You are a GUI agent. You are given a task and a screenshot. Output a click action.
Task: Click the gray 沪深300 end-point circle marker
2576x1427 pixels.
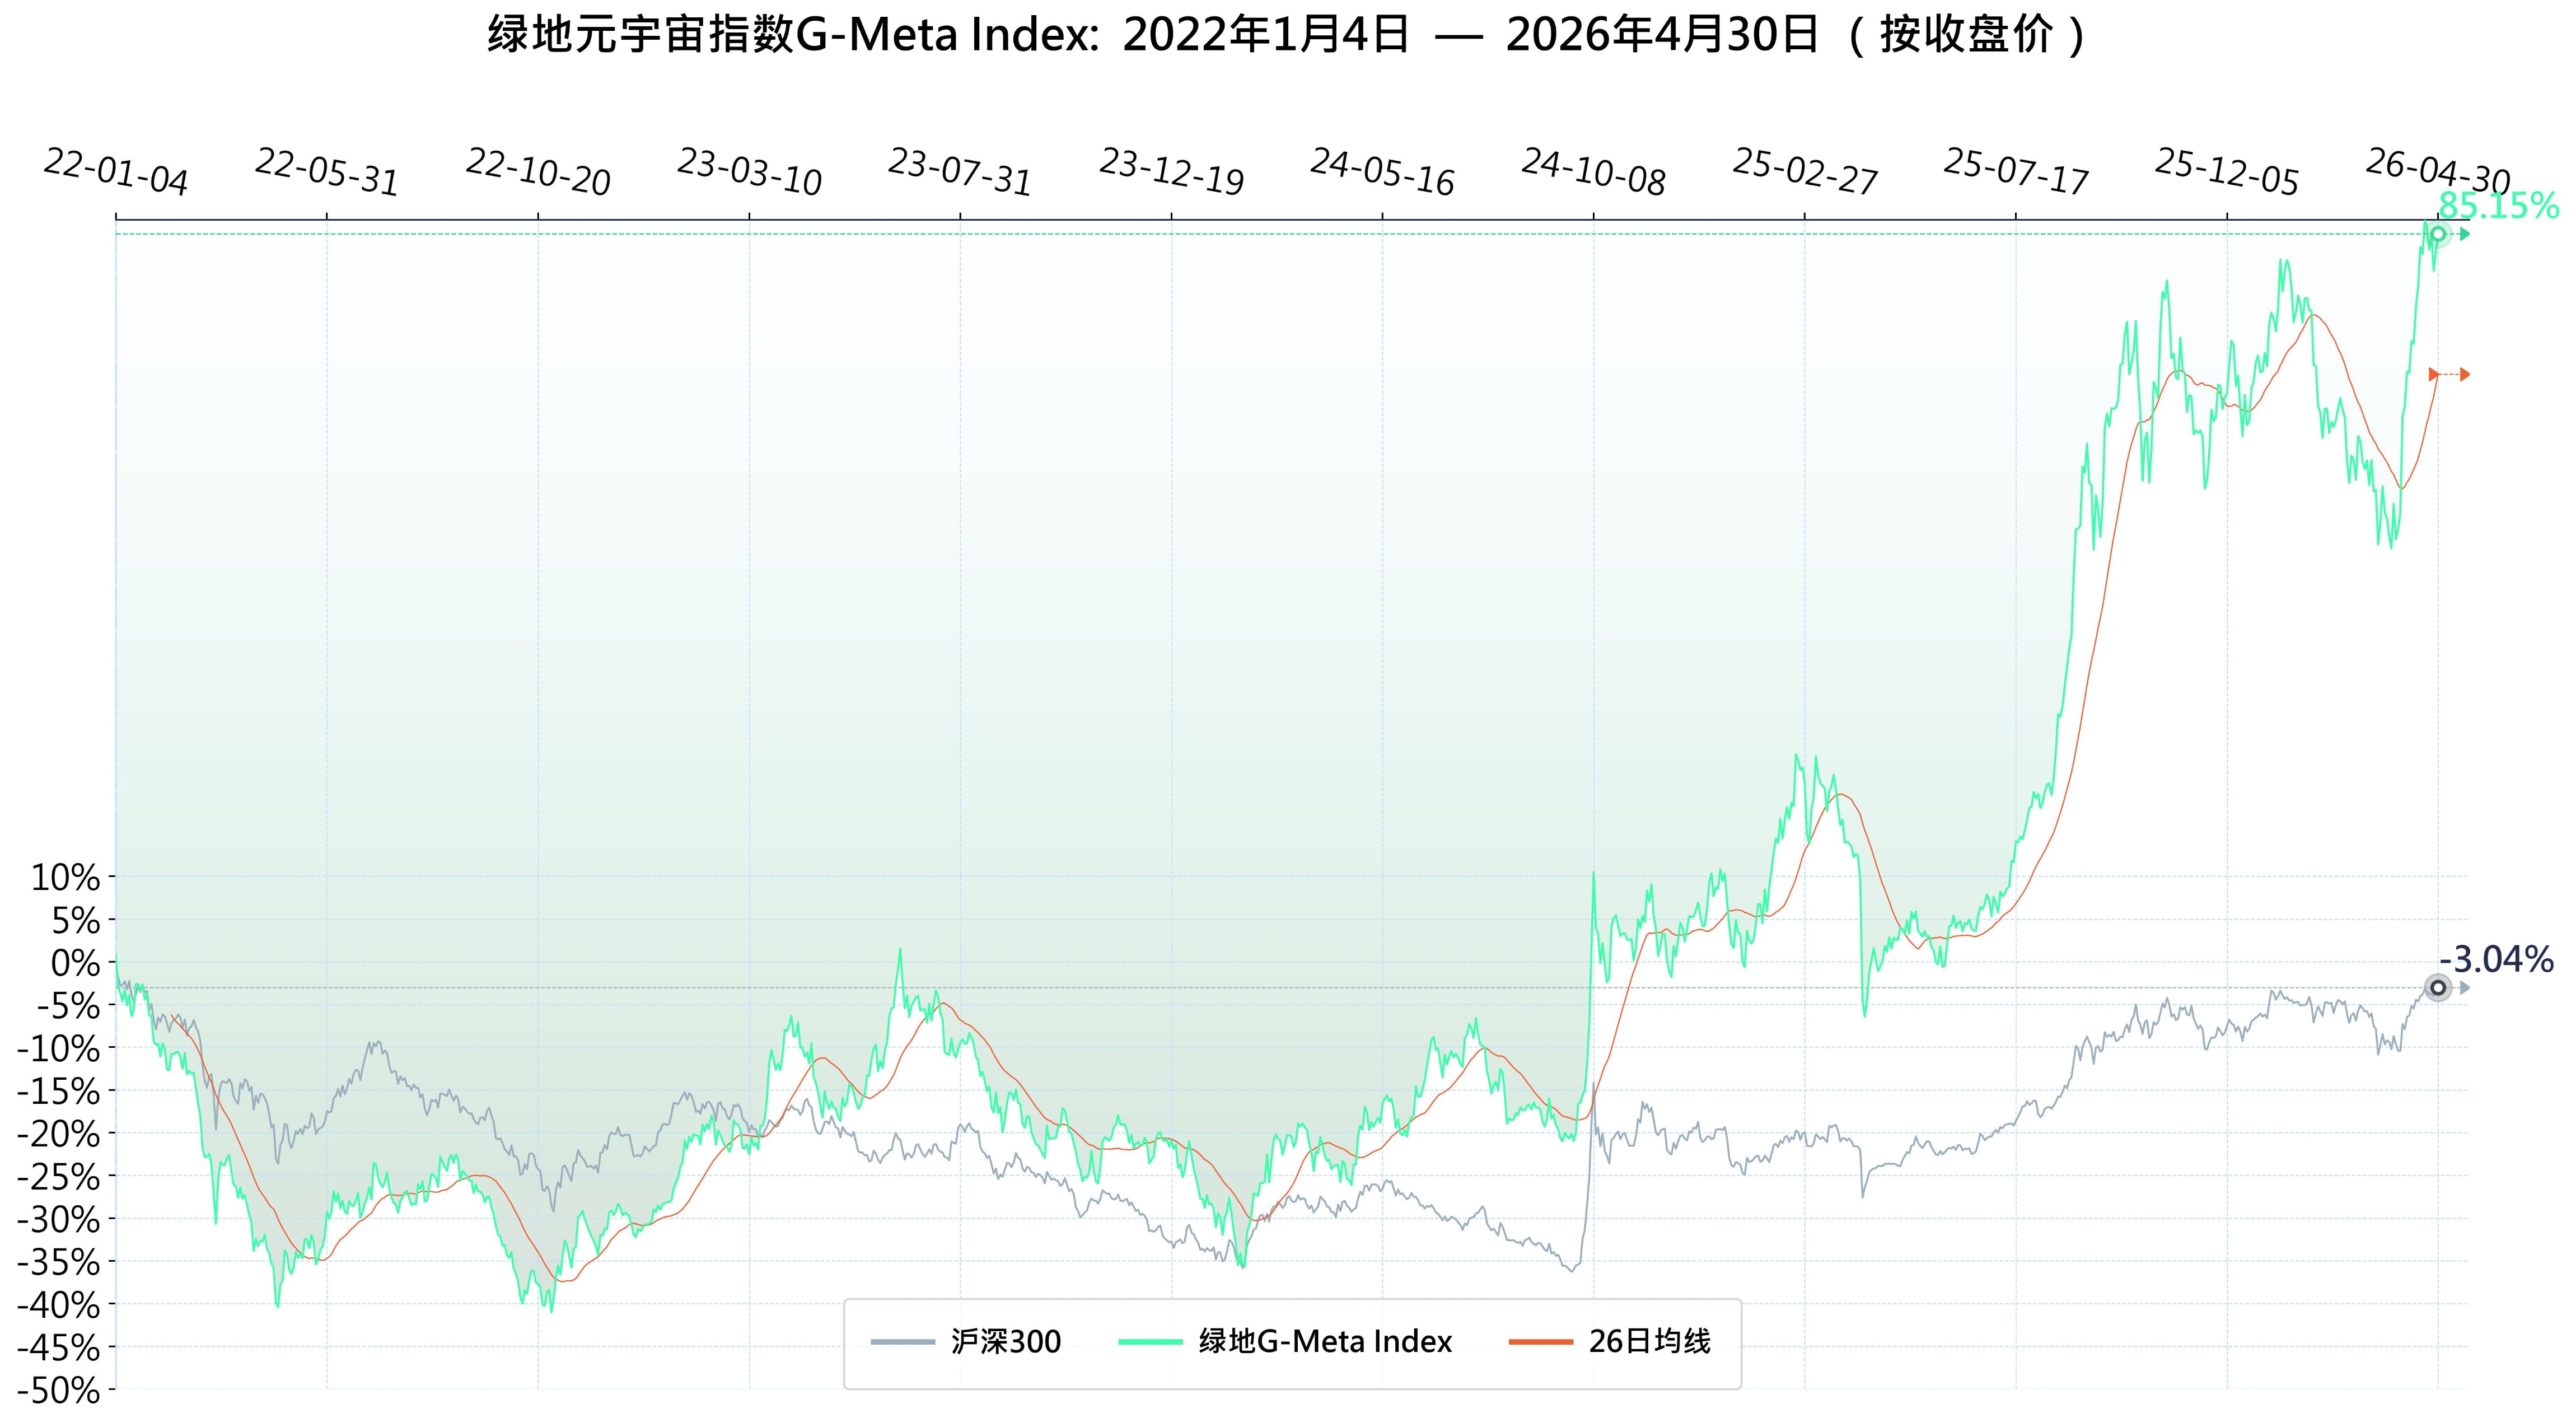point(2438,988)
